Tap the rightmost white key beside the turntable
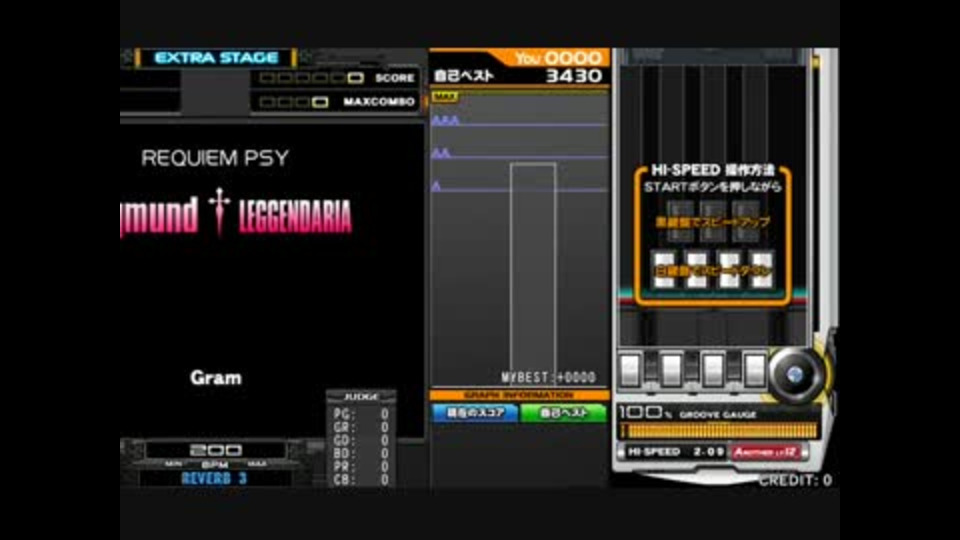The width and height of the screenshot is (960, 540). [x=754, y=370]
